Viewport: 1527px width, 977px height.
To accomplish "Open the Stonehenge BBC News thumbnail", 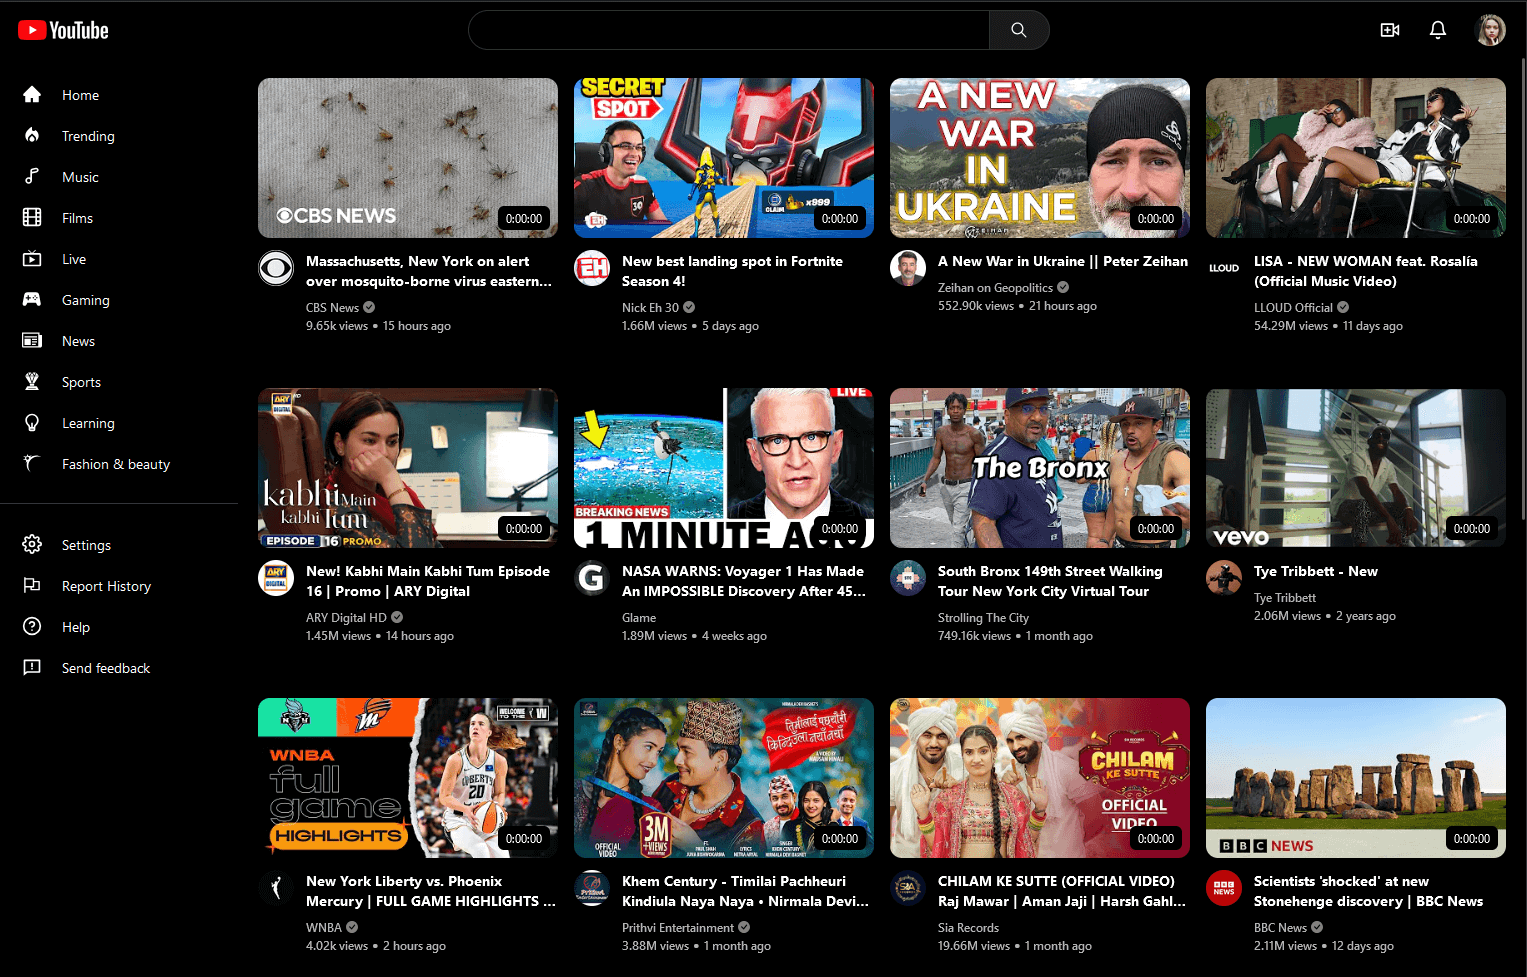I will tap(1356, 778).
